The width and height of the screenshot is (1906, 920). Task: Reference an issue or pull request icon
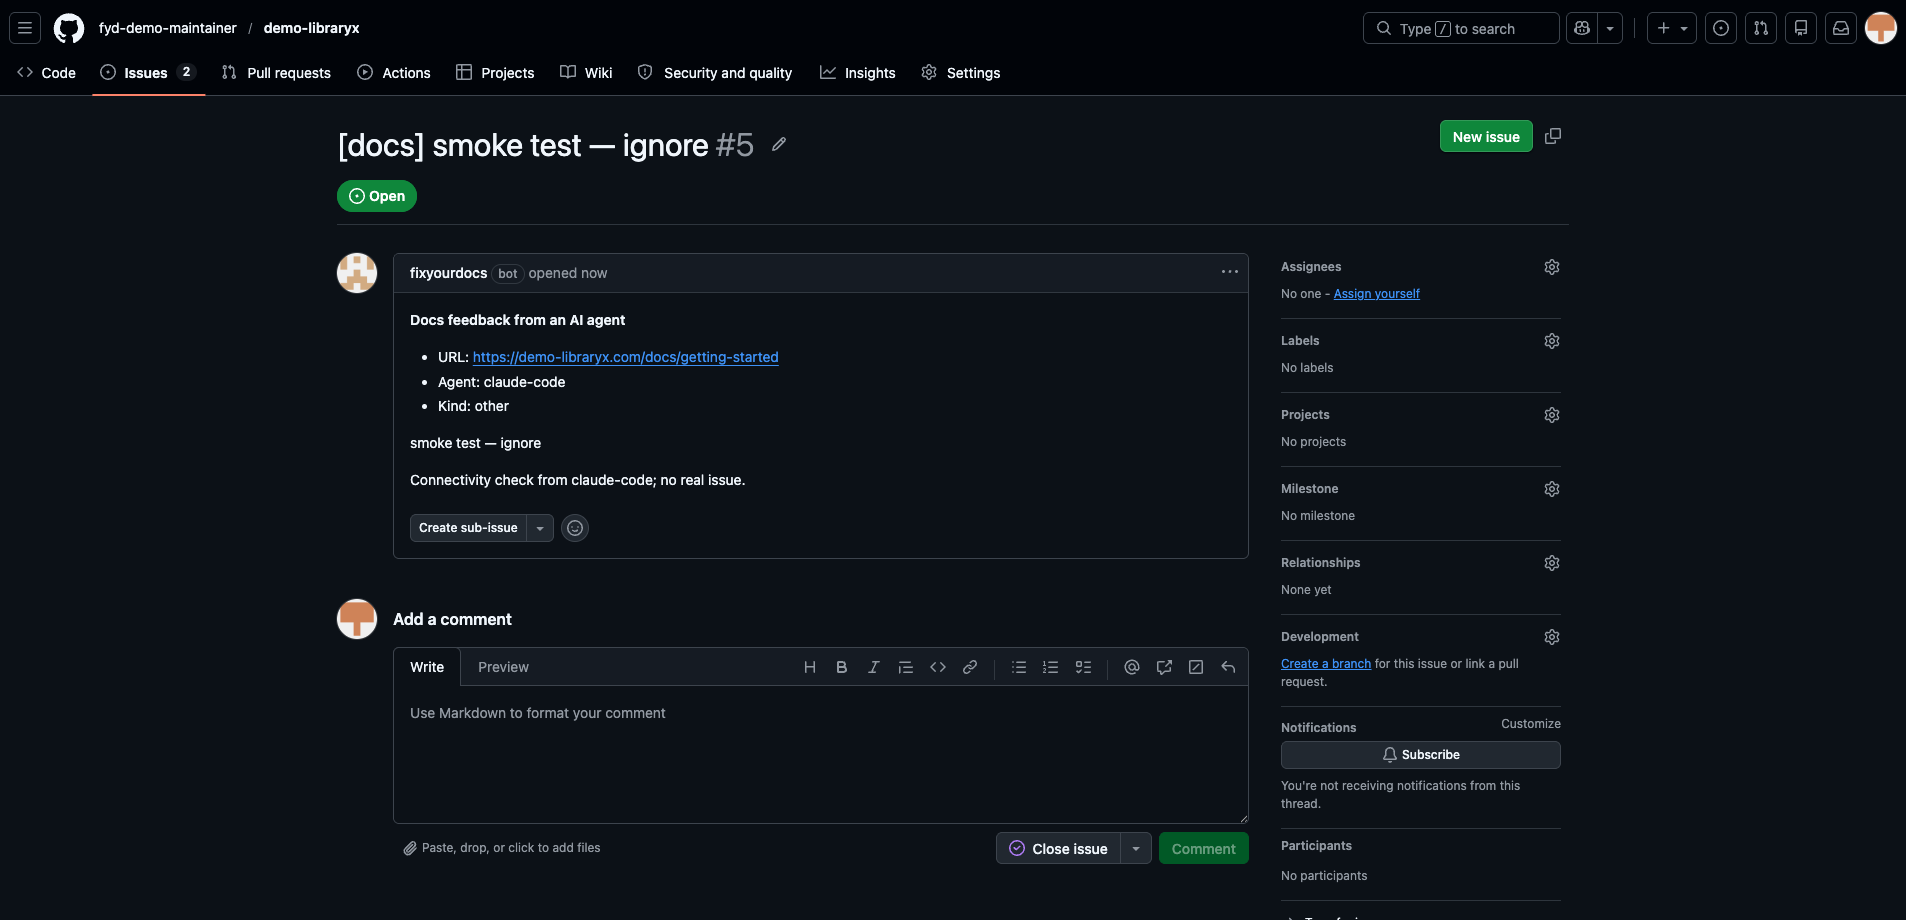[x=1164, y=667]
